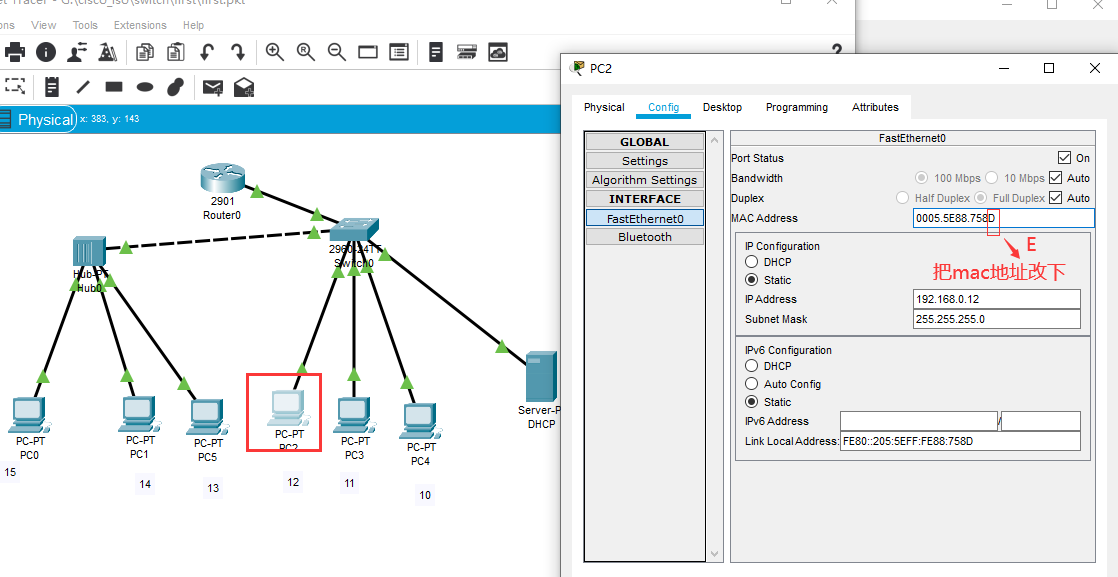Select the Draw Rectangle tool
The image size is (1118, 577).
click(x=114, y=87)
